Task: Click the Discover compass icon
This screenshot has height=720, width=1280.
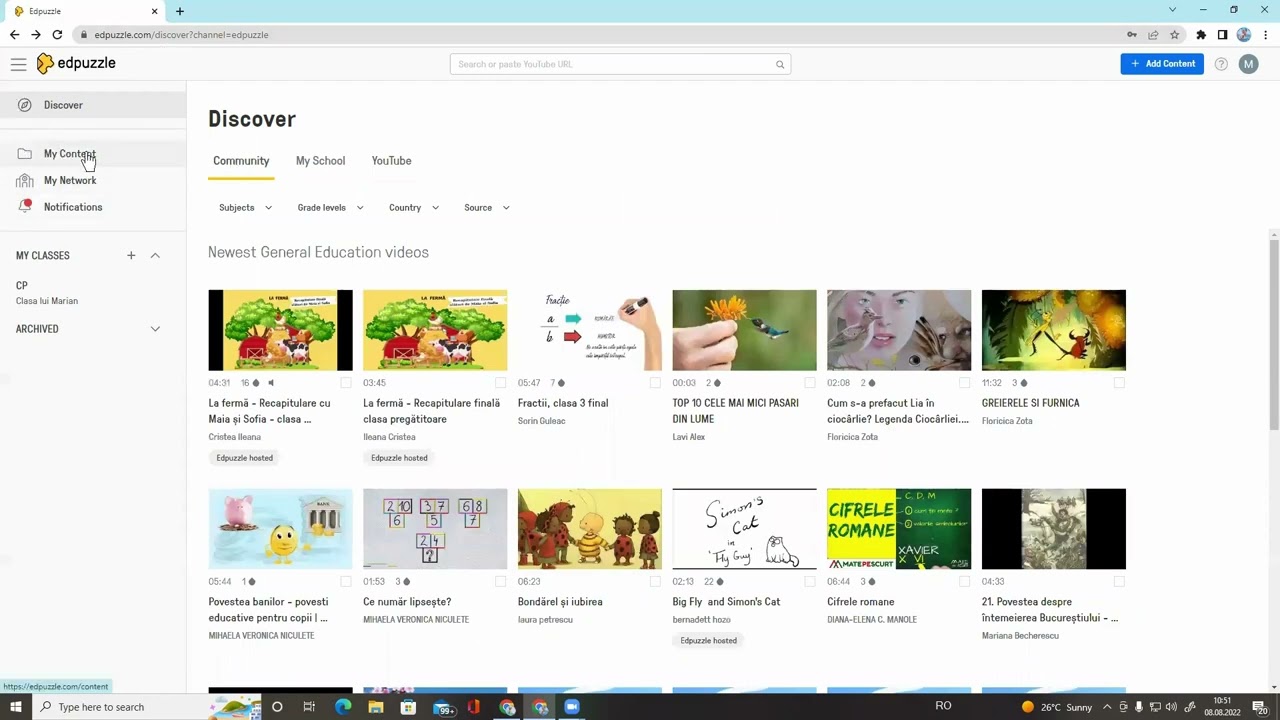Action: click(24, 105)
